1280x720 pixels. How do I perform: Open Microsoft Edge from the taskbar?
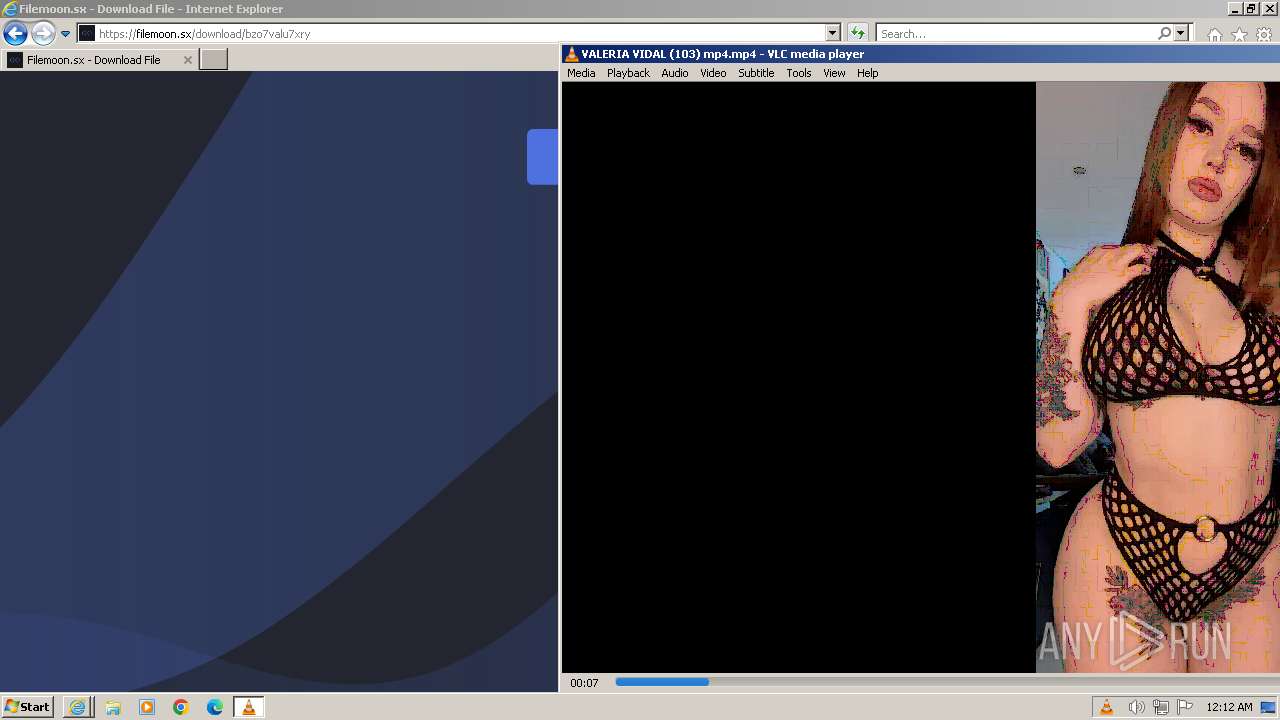[x=215, y=707]
